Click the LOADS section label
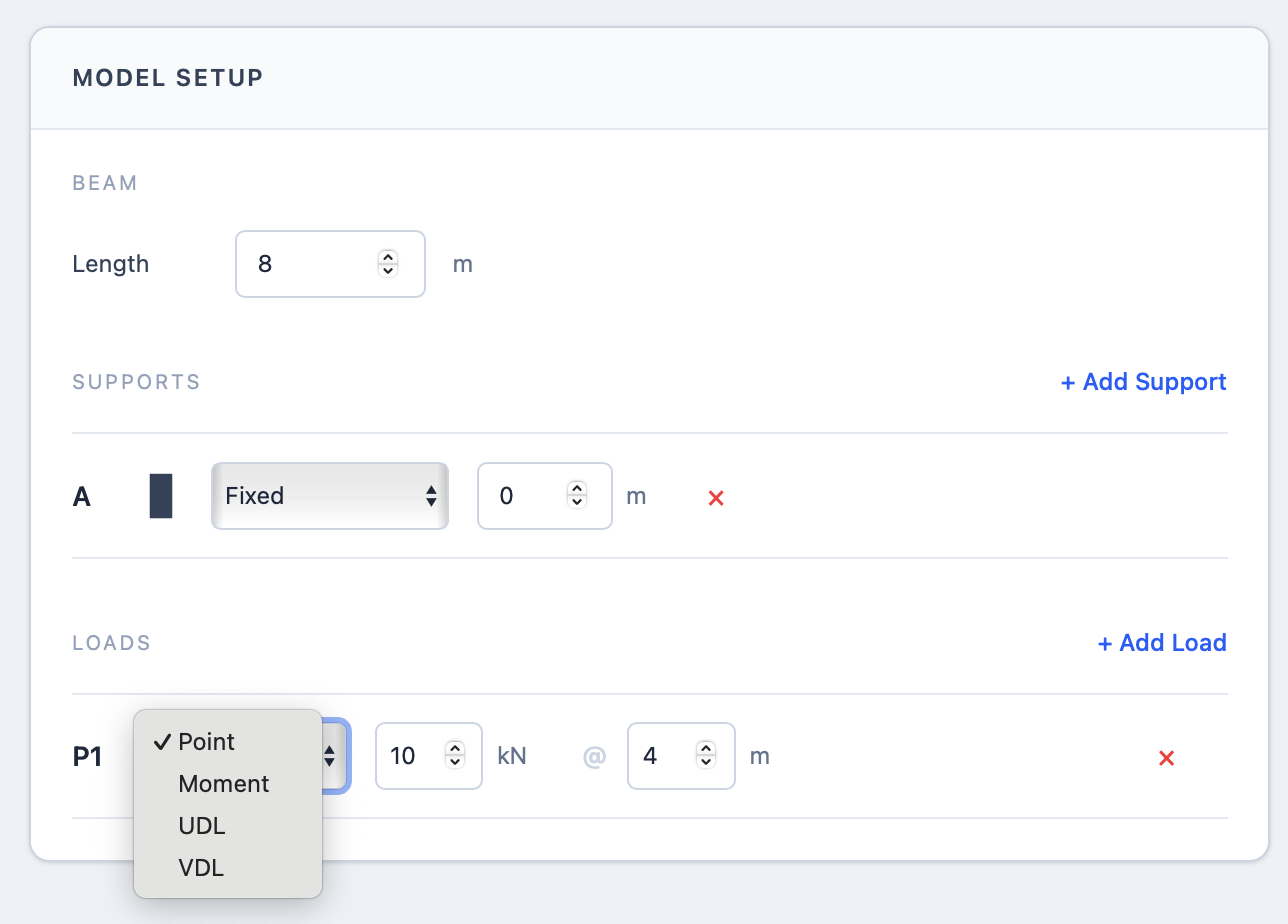 click(112, 643)
